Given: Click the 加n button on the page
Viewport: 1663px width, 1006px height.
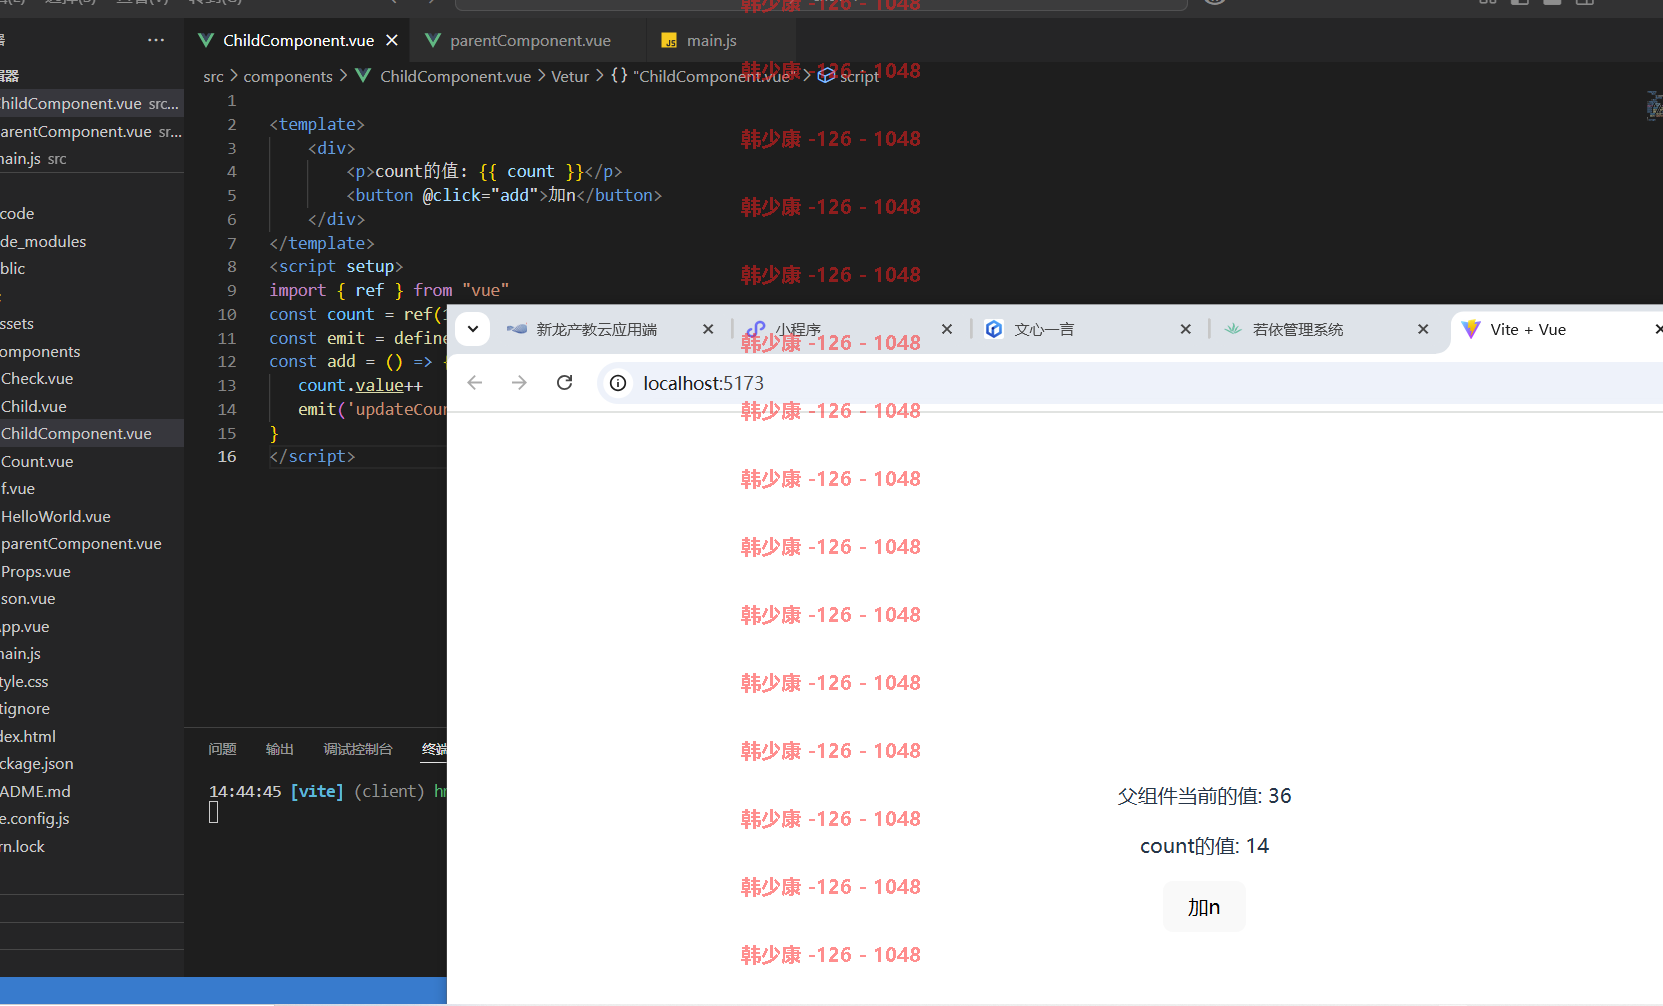Looking at the screenshot, I should (x=1204, y=907).
